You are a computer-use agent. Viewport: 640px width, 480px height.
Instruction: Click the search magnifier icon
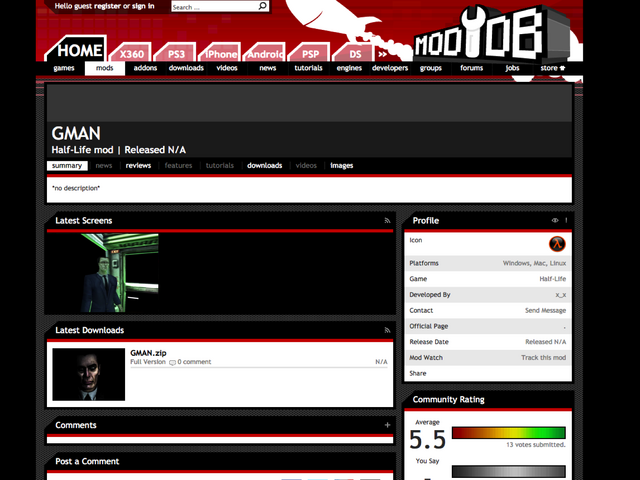(x=262, y=6)
